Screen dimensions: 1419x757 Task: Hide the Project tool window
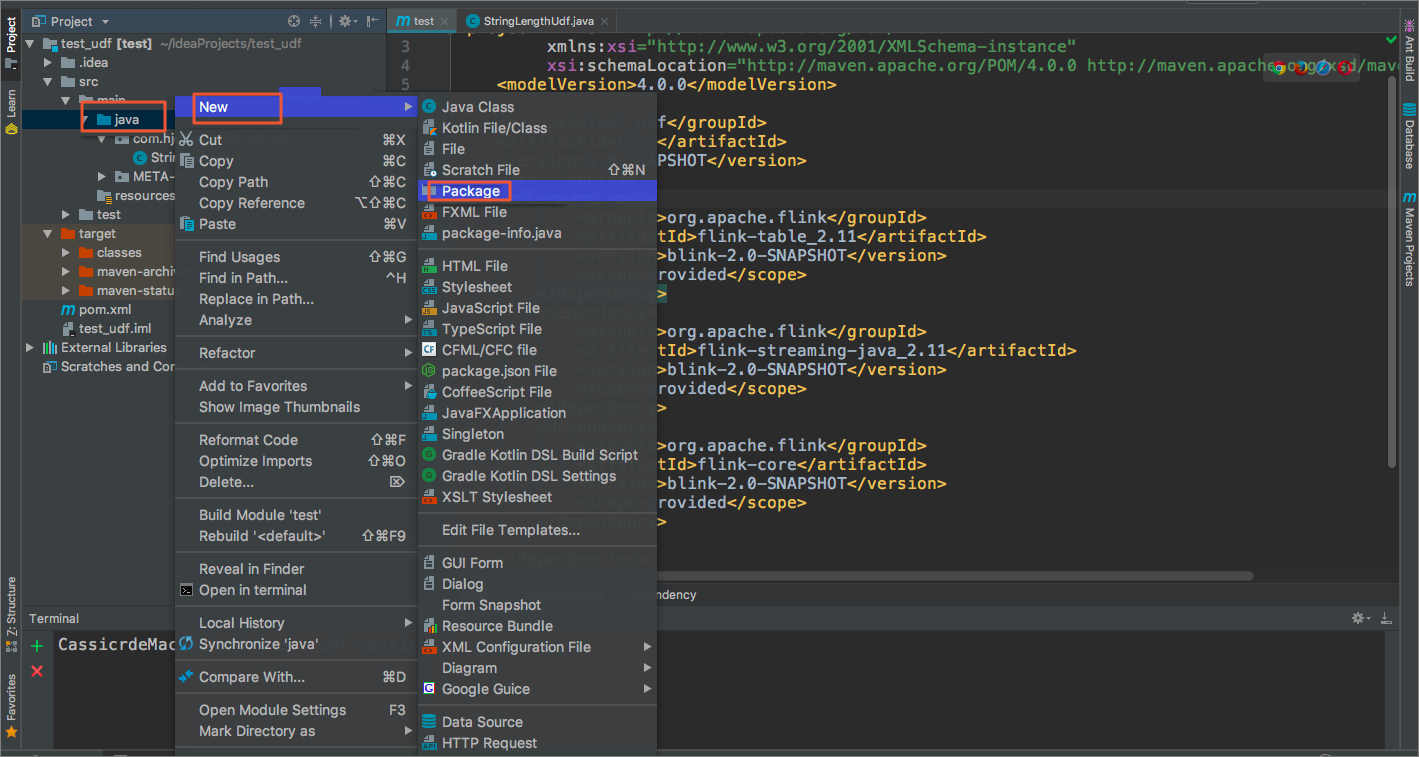(372, 21)
